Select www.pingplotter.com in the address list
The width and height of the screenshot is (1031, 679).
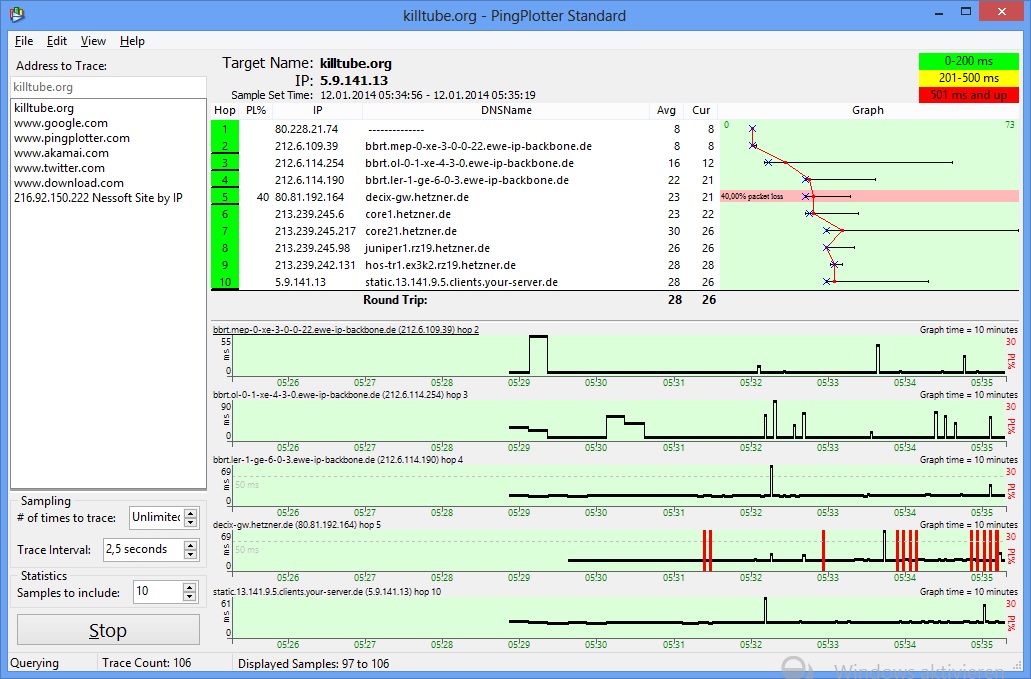[x=72, y=138]
